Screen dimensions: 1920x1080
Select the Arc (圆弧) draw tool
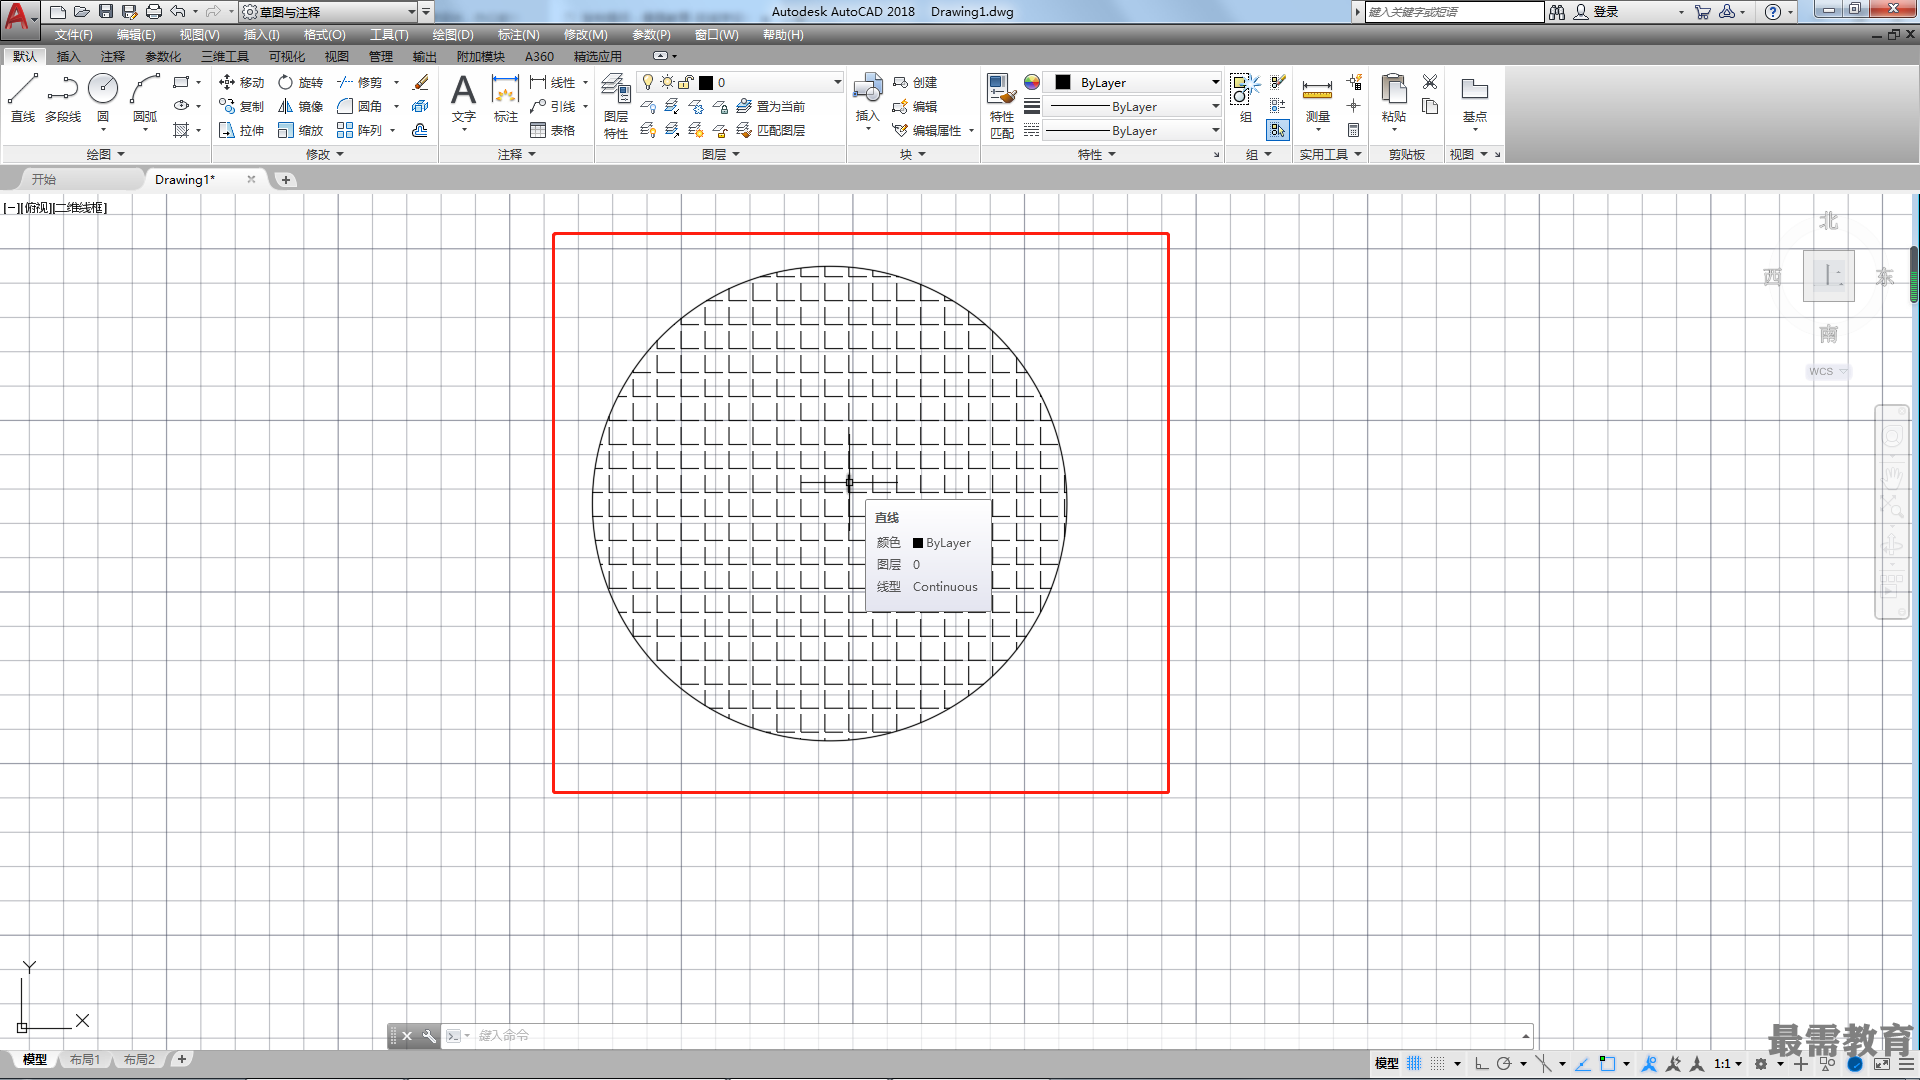click(145, 98)
